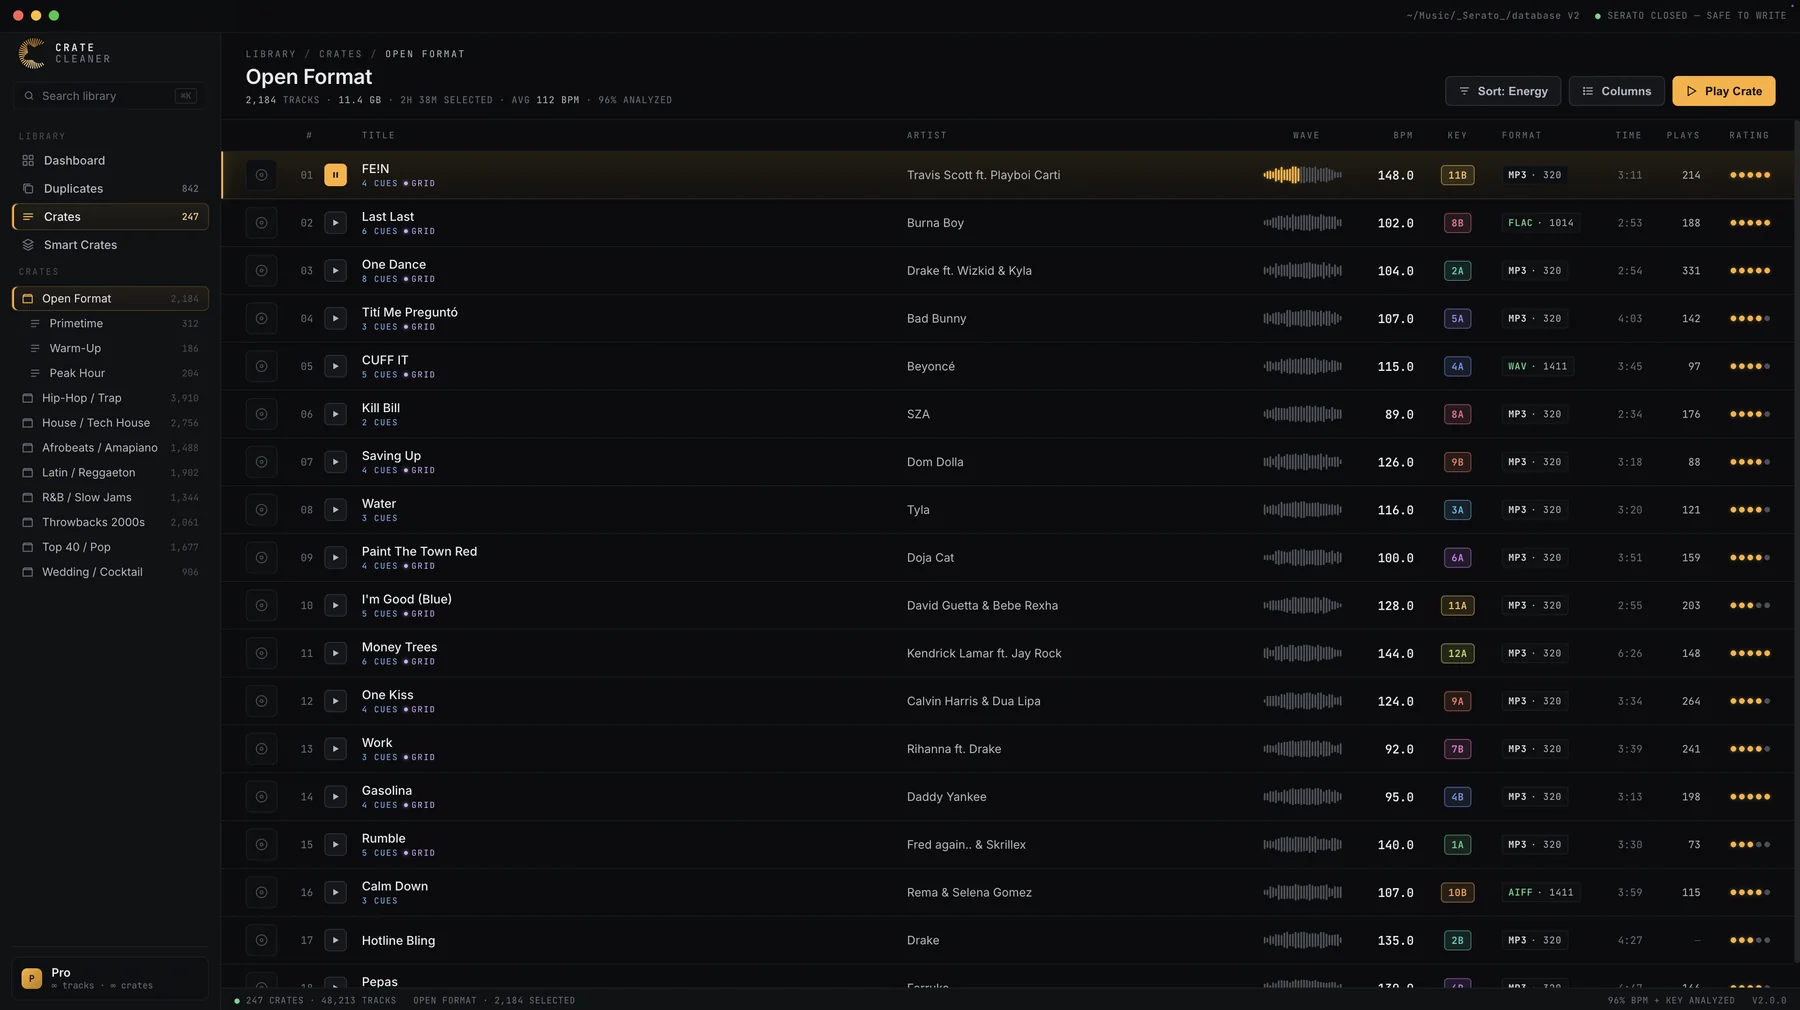Open the Wedding / Cocktail crate
The image size is (1800, 1010).
(110, 572)
